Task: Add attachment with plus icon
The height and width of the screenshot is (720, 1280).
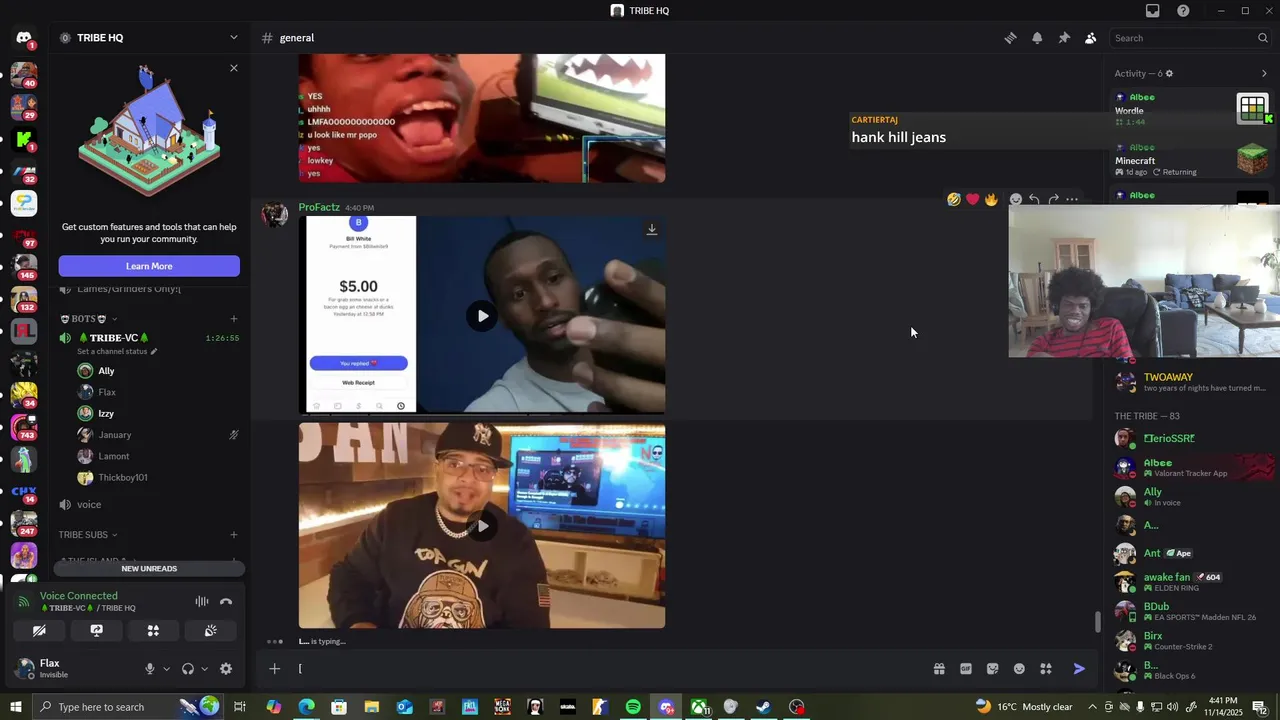Action: 274,669
